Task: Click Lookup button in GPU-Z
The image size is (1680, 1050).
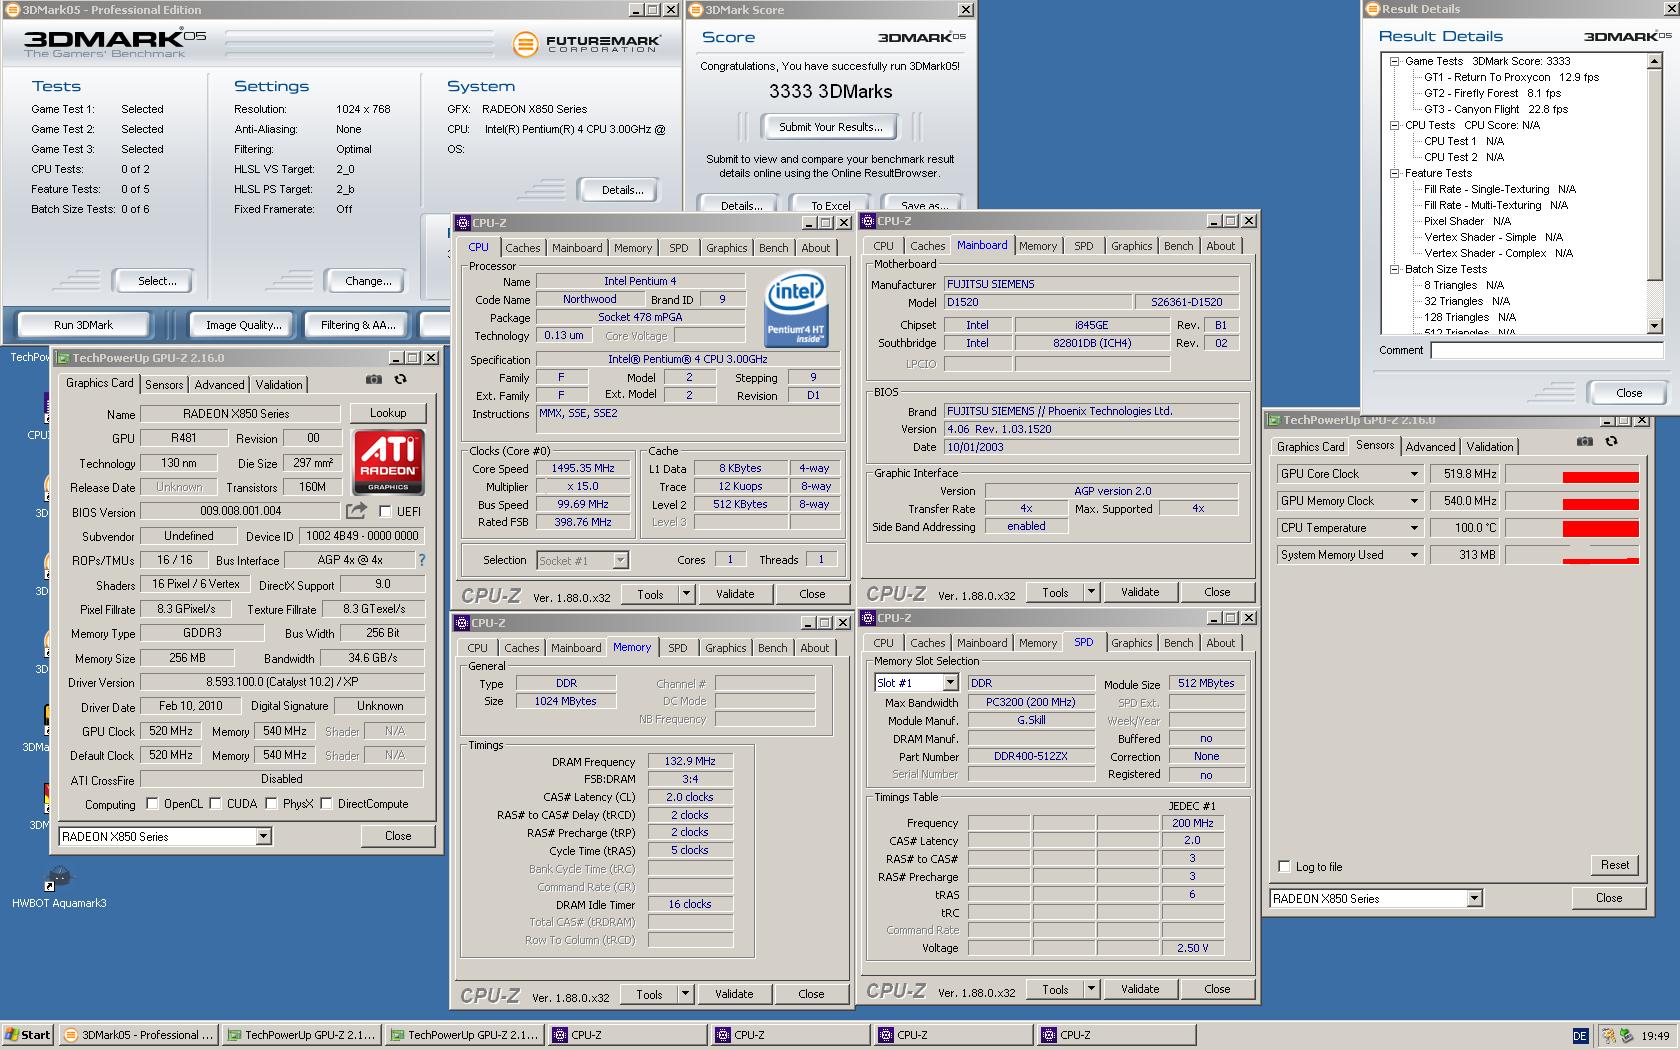Action: click(x=388, y=413)
